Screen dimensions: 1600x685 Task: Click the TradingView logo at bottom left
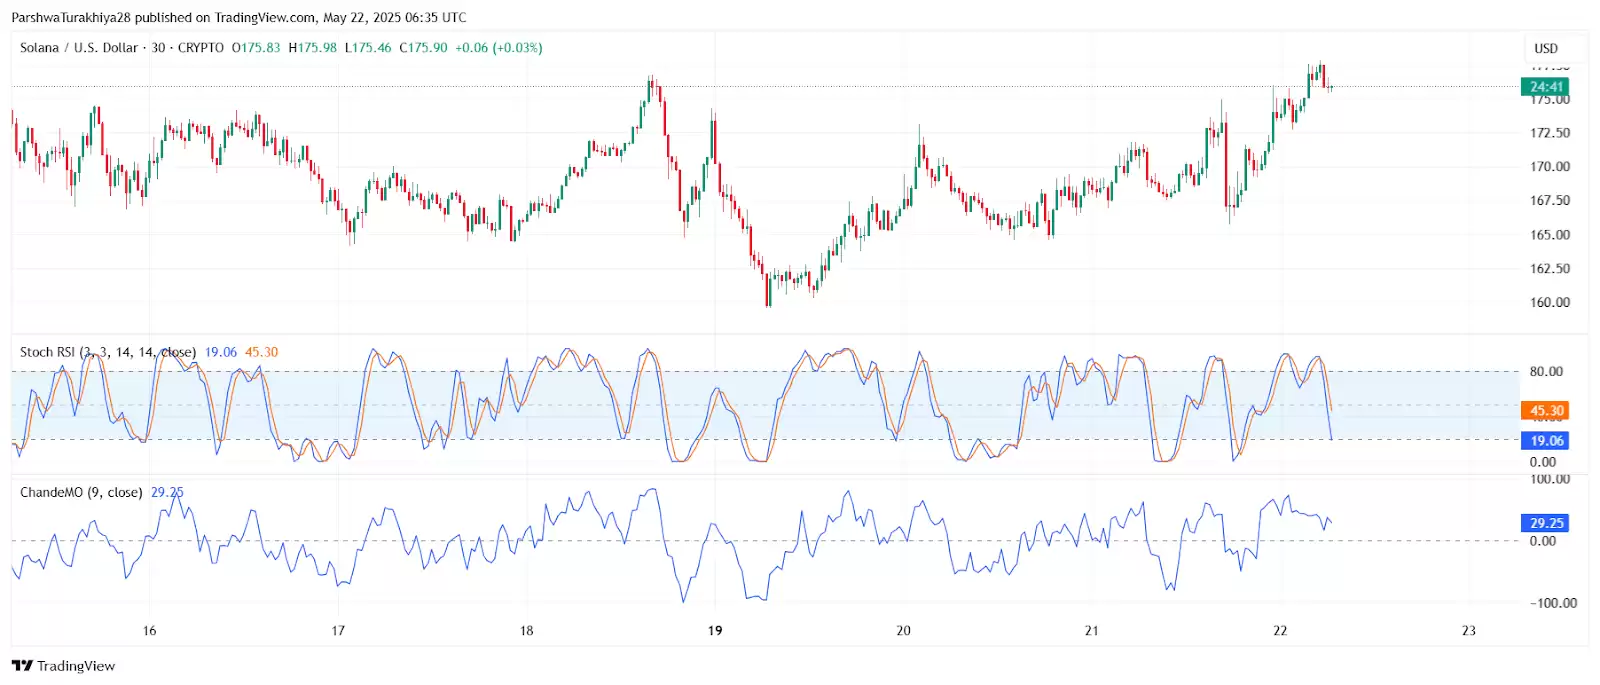click(x=63, y=666)
